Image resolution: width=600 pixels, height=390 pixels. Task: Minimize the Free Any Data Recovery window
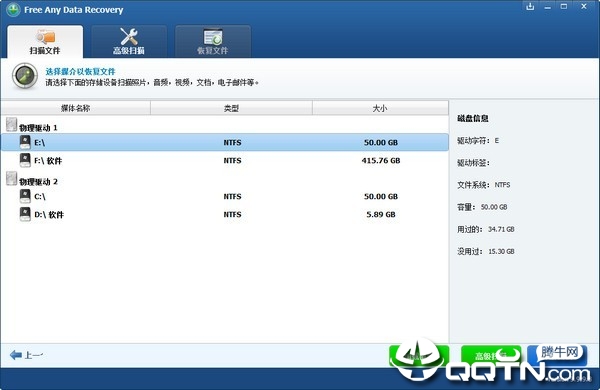click(x=548, y=7)
